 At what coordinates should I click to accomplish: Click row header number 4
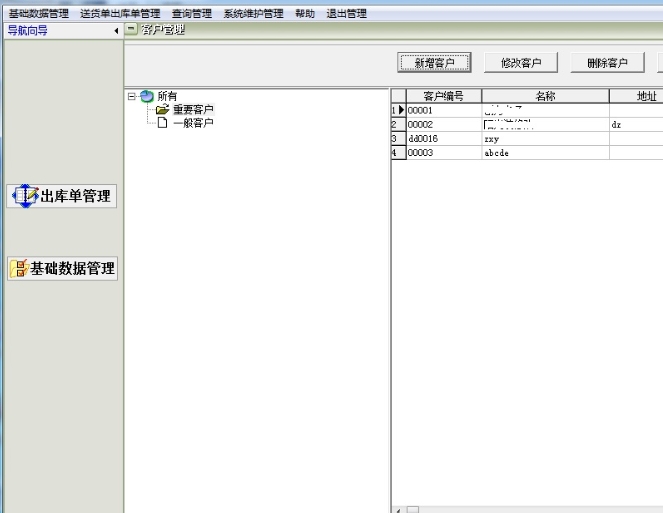398,153
